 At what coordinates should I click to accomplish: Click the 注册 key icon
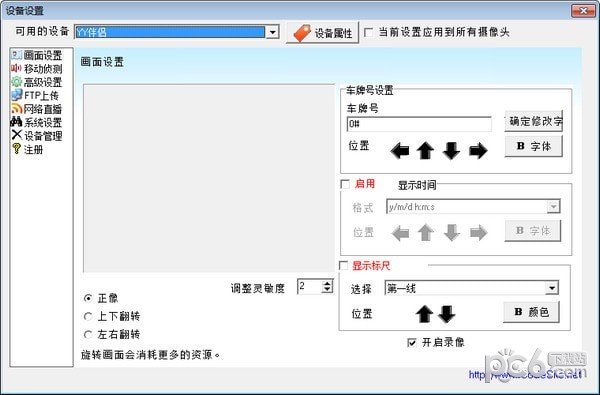tap(16, 149)
